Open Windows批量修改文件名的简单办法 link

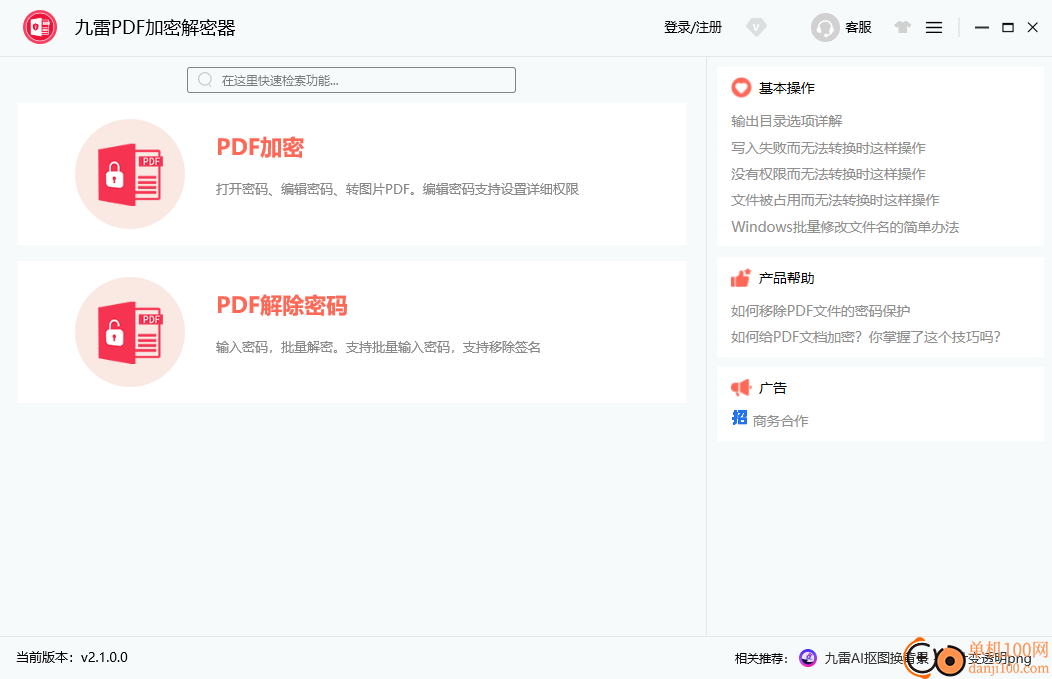pyautogui.click(x=845, y=227)
